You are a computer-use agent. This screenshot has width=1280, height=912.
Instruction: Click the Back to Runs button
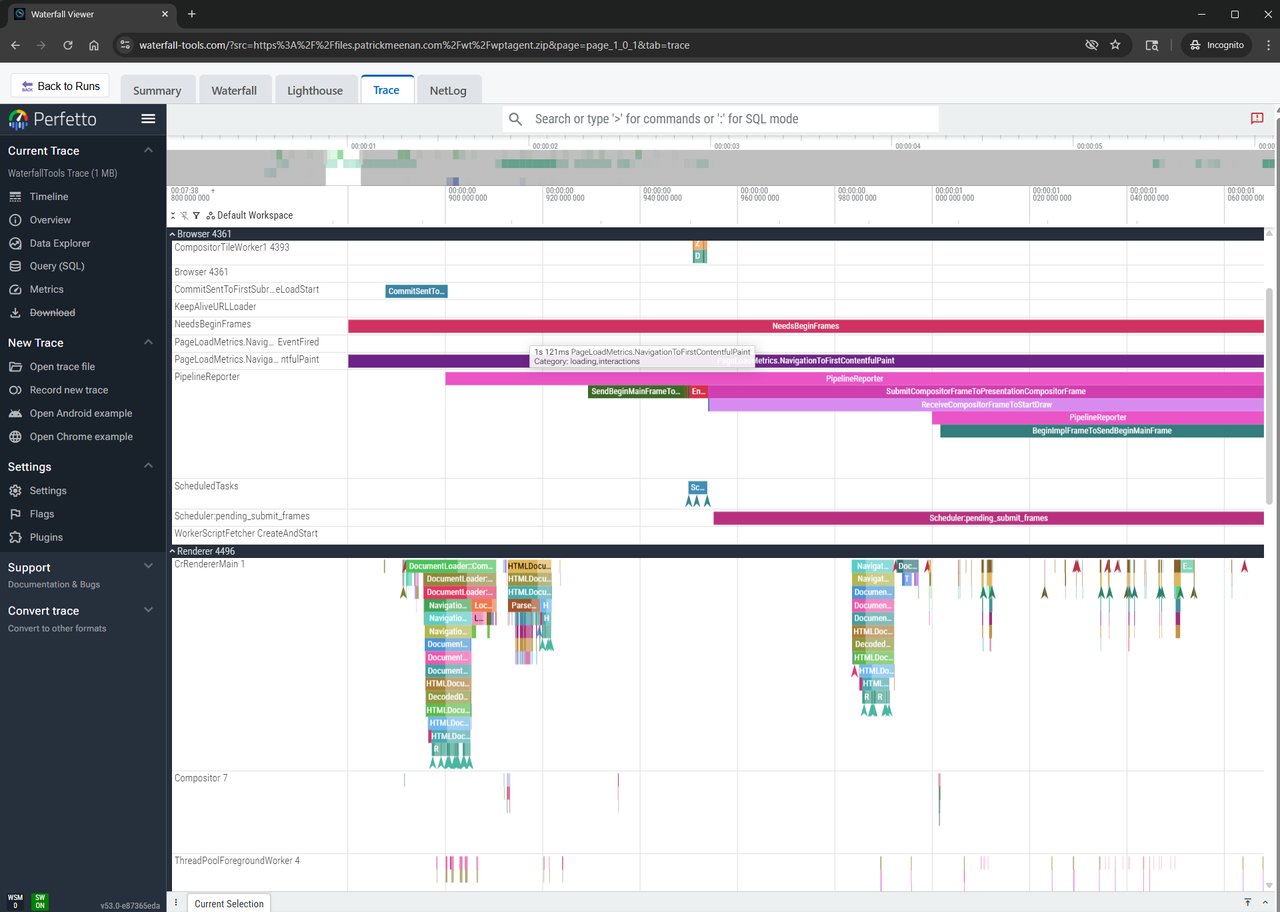(x=60, y=86)
